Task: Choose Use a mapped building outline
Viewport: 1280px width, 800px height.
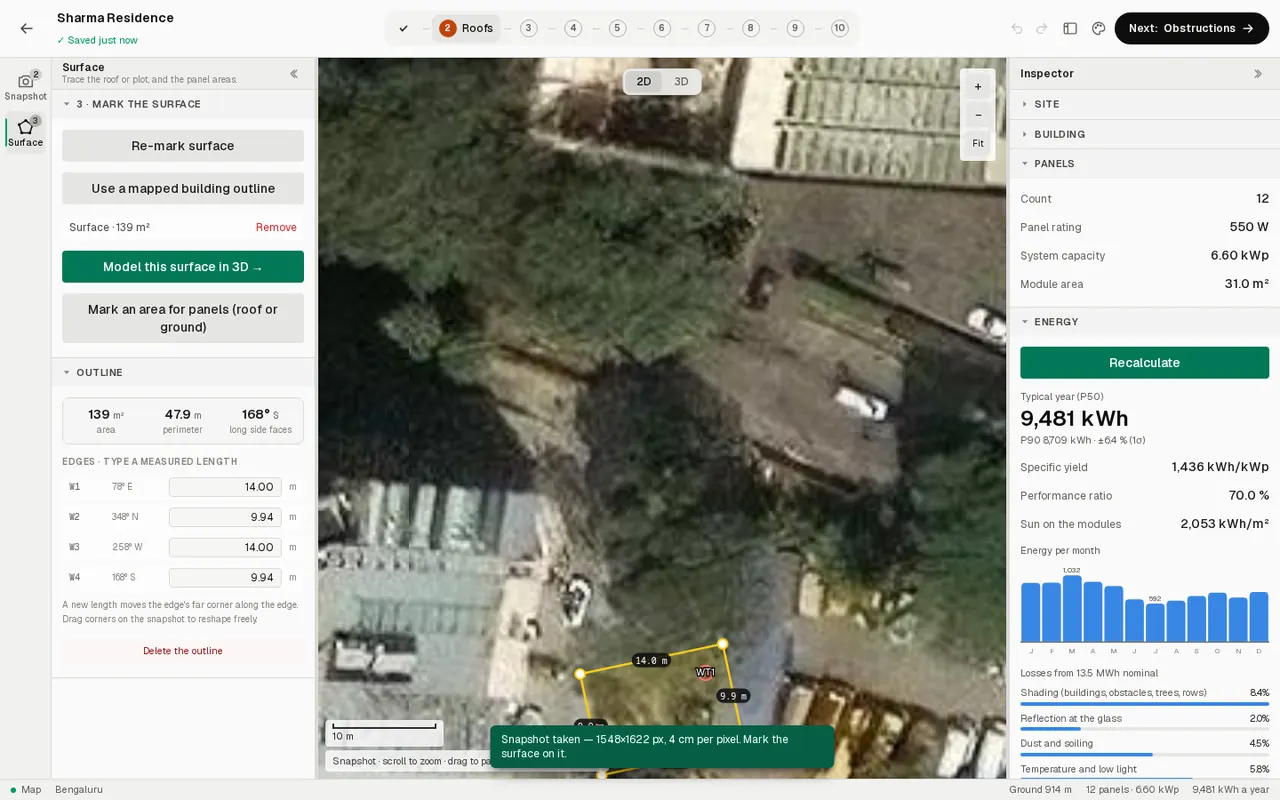Action: [x=183, y=189]
